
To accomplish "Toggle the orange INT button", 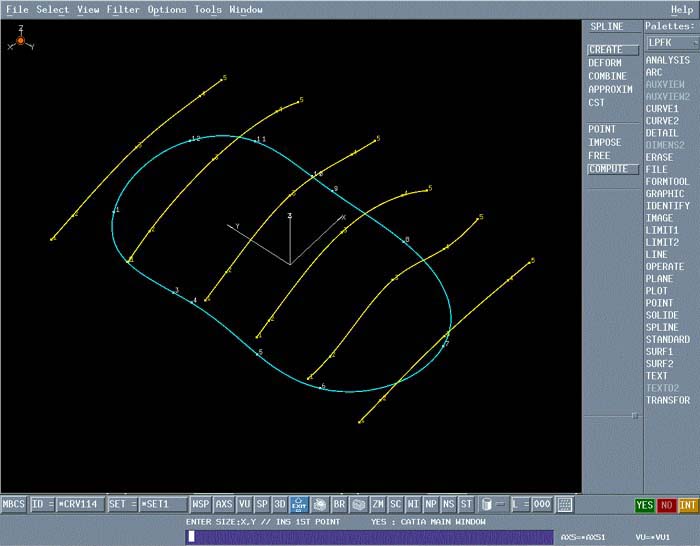I will point(687,505).
